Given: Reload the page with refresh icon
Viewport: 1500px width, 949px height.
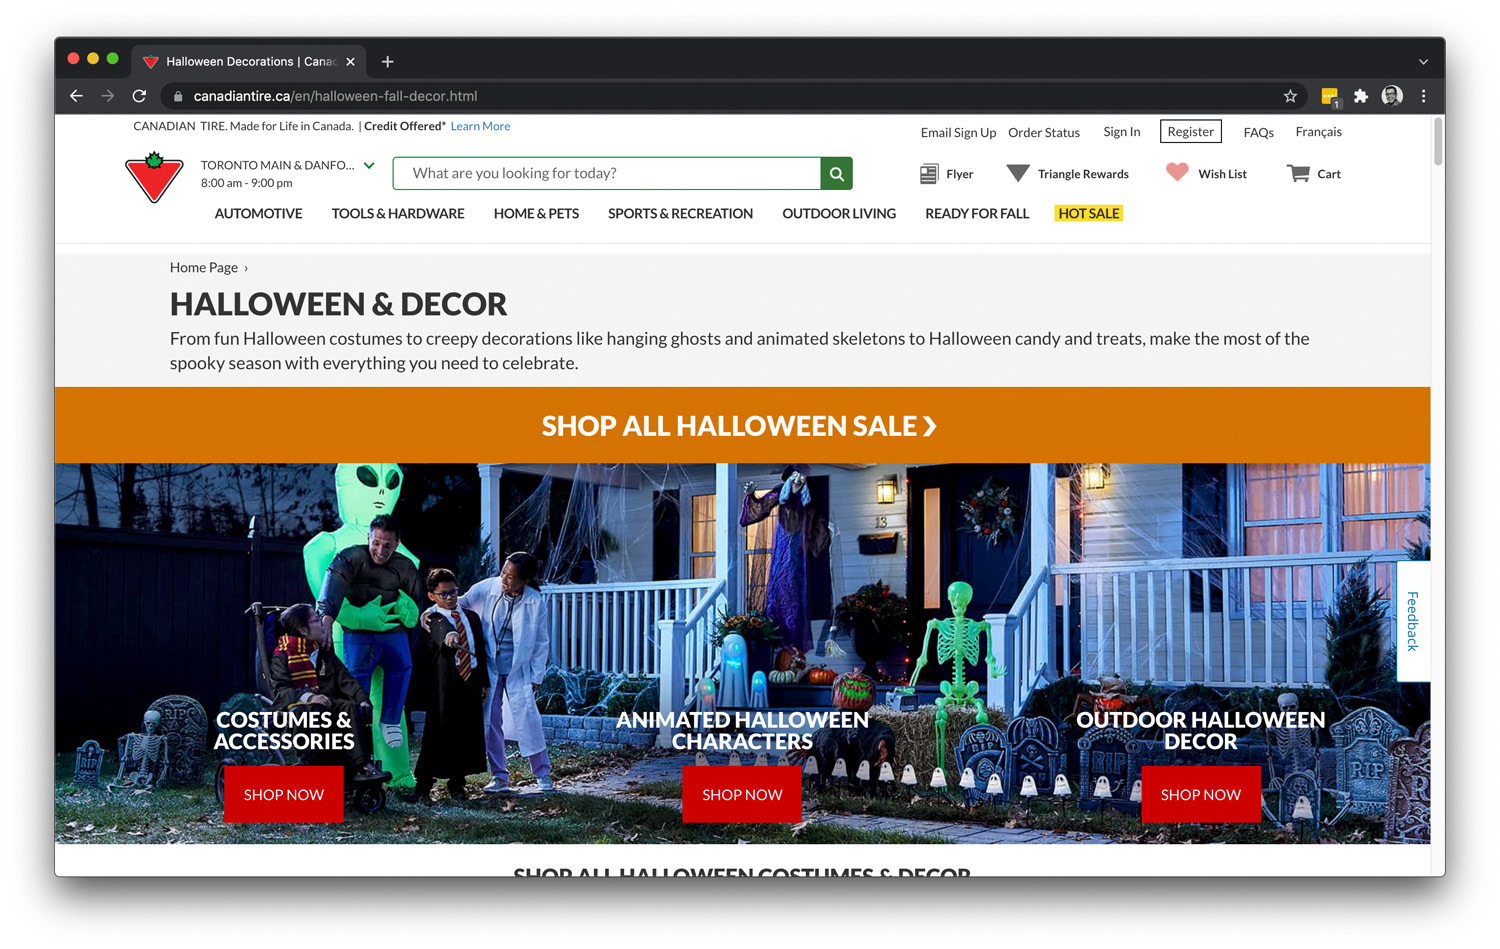Looking at the screenshot, I should [139, 96].
